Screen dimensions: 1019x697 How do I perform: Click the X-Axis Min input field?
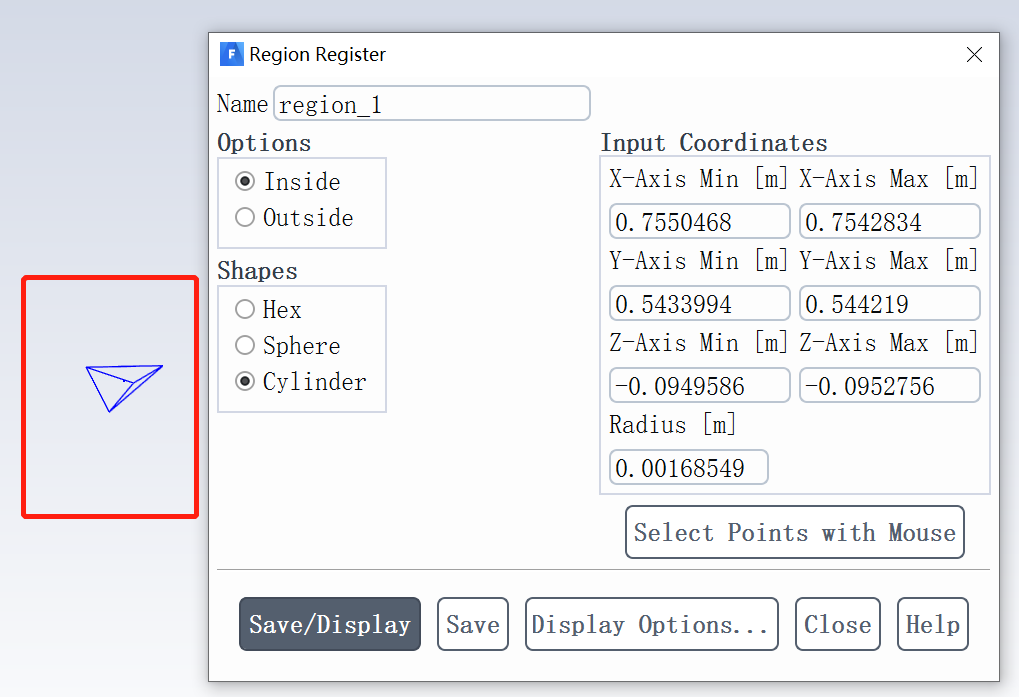[x=699, y=222]
